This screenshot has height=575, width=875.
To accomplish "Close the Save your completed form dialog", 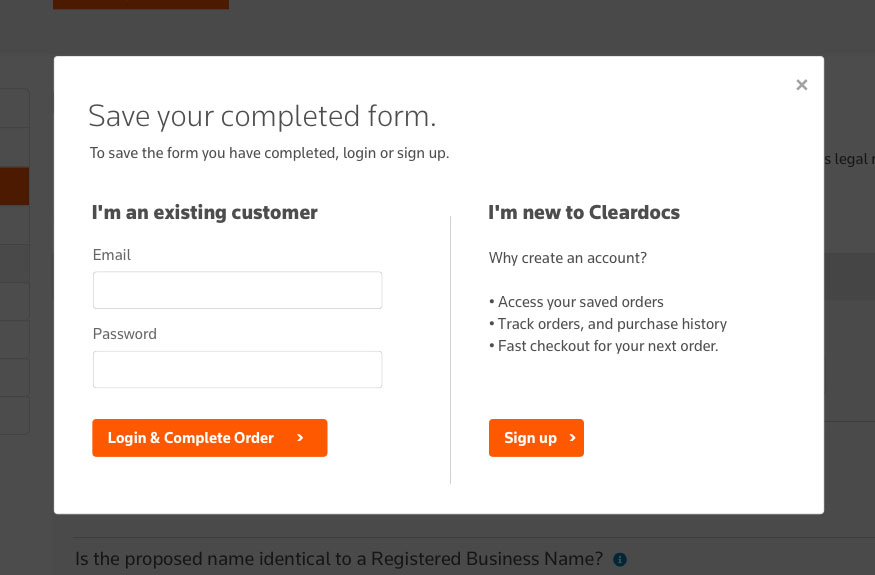I will click(x=801, y=85).
